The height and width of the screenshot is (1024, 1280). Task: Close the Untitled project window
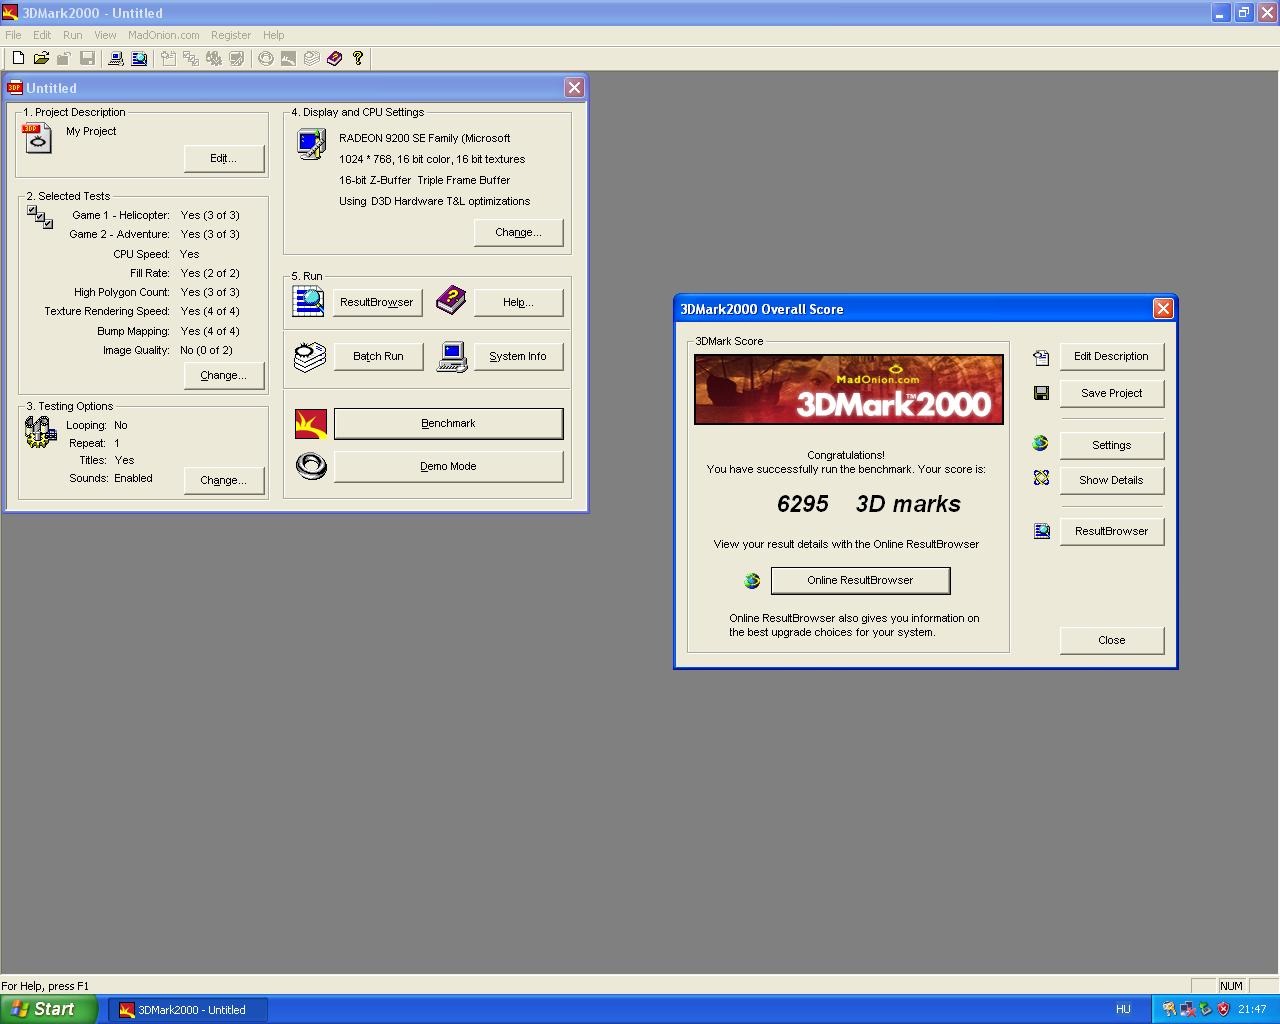(x=574, y=88)
